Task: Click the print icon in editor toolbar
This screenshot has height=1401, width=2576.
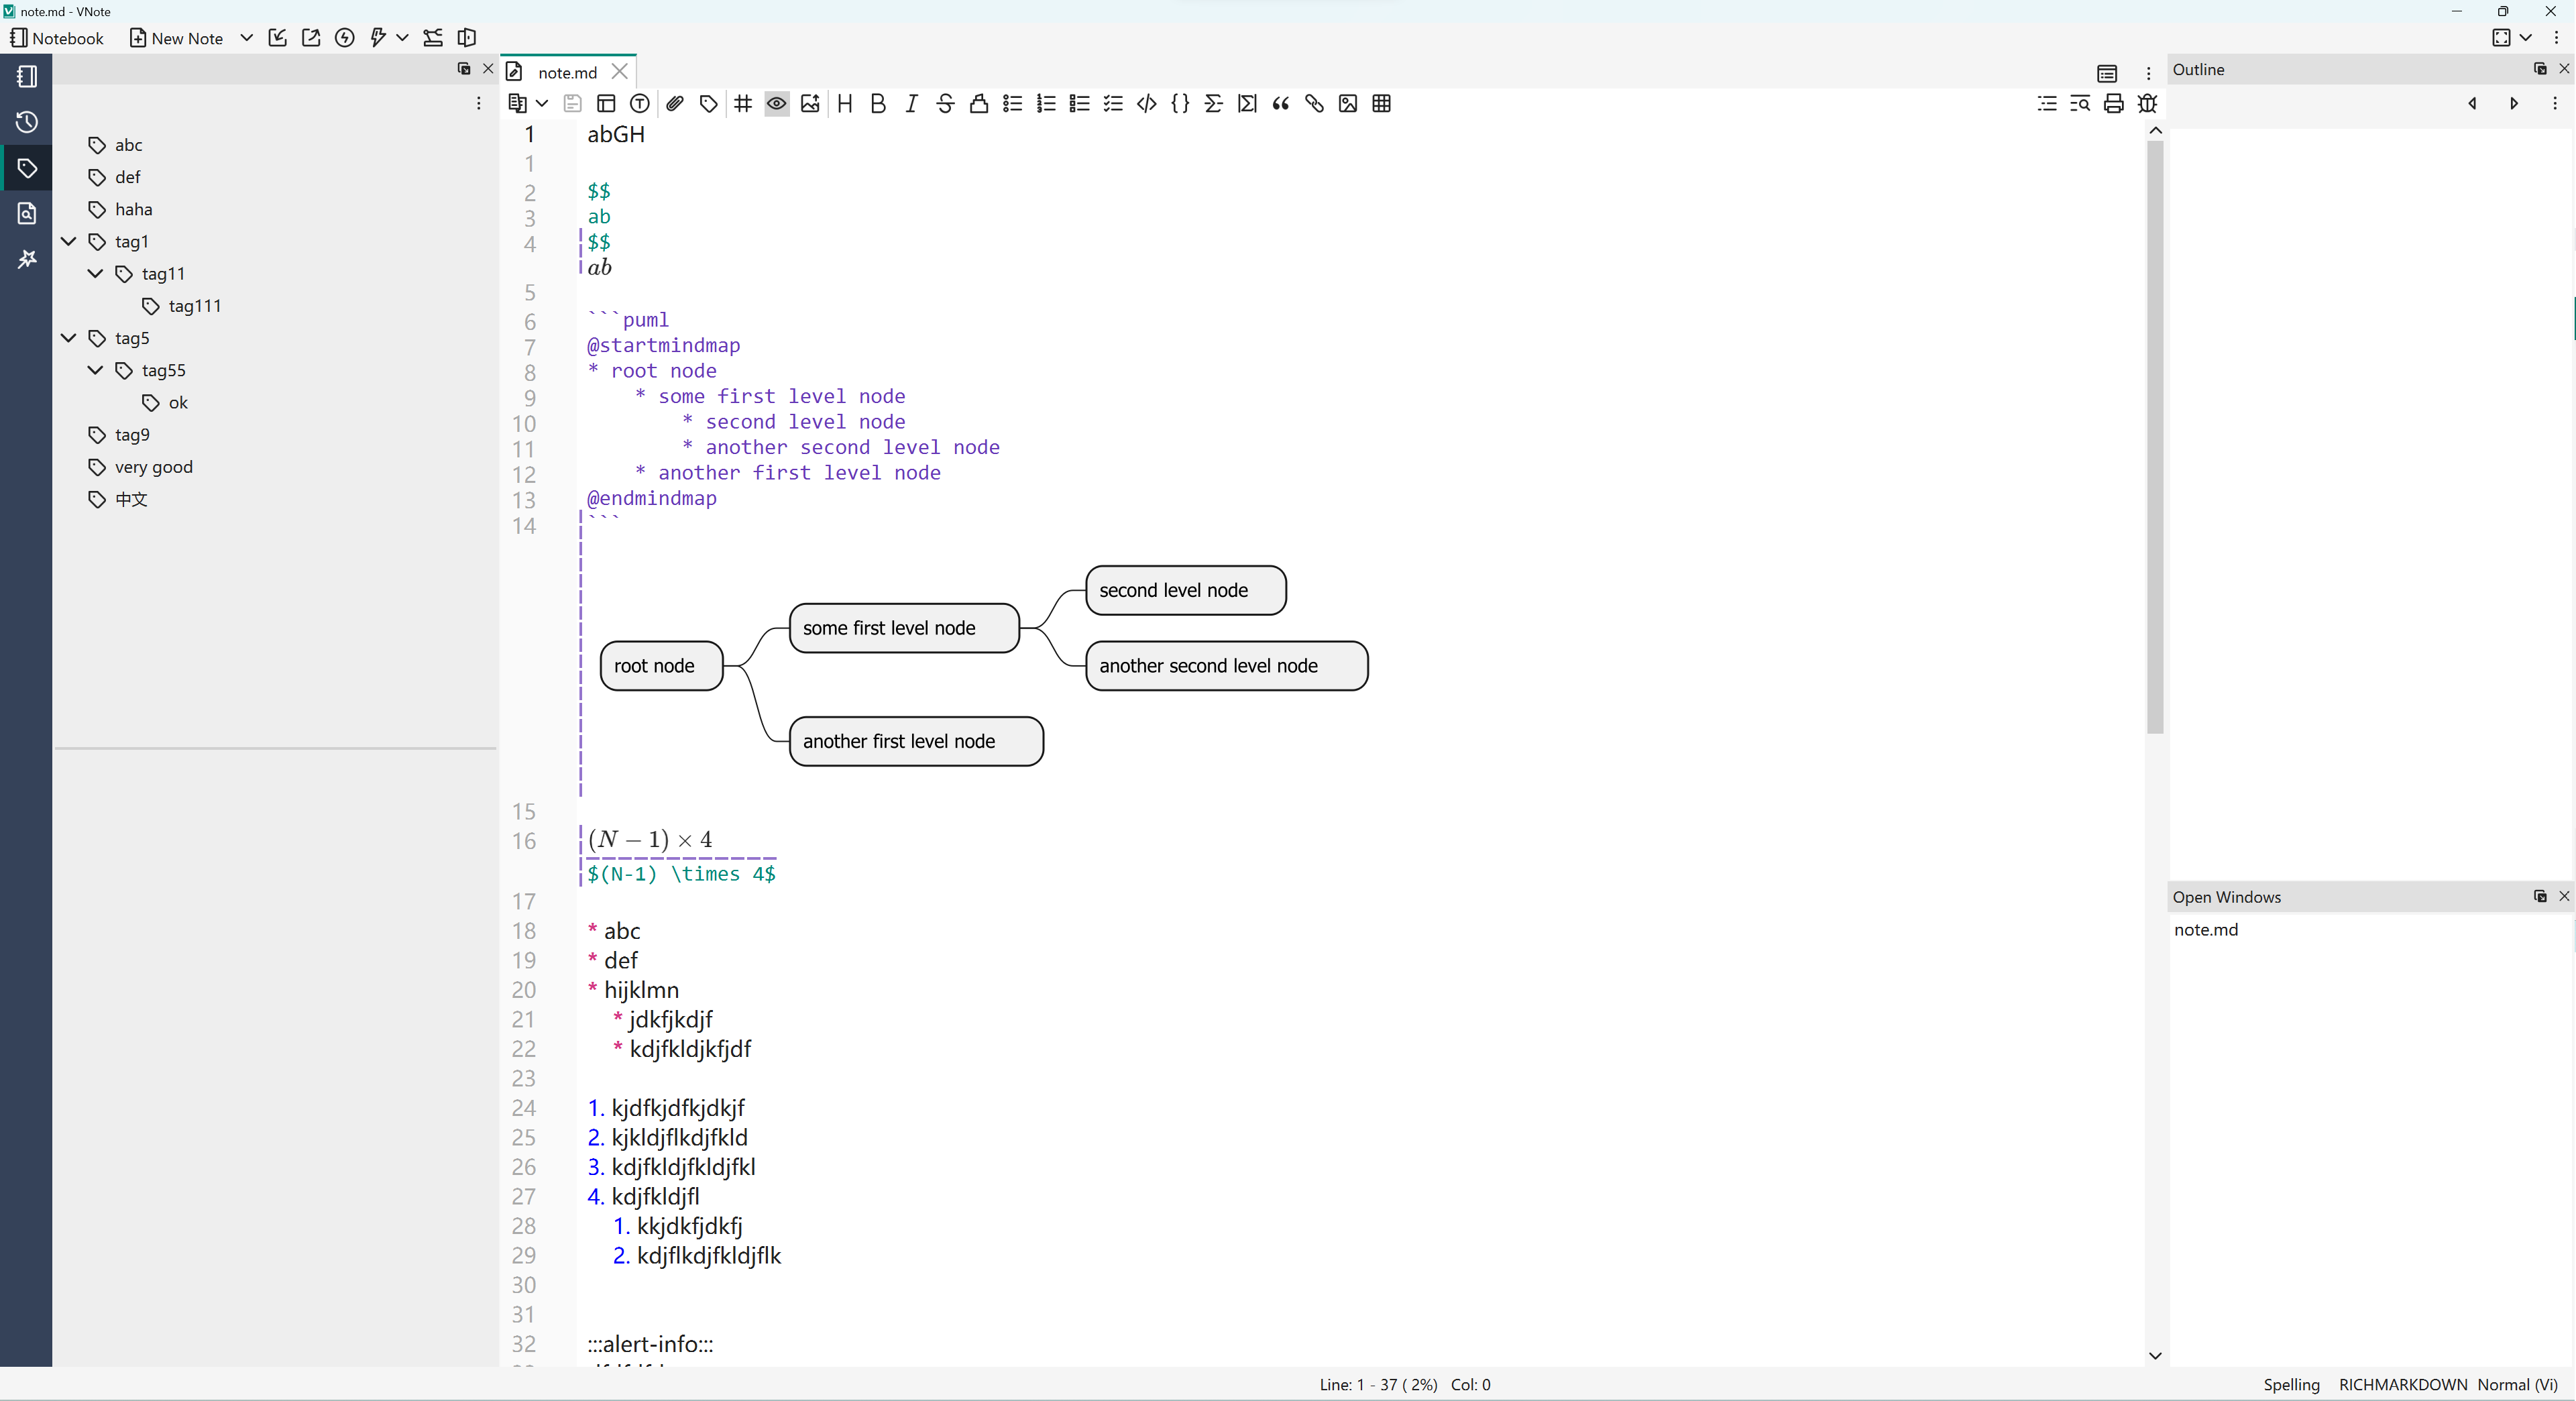Action: tap(2113, 104)
